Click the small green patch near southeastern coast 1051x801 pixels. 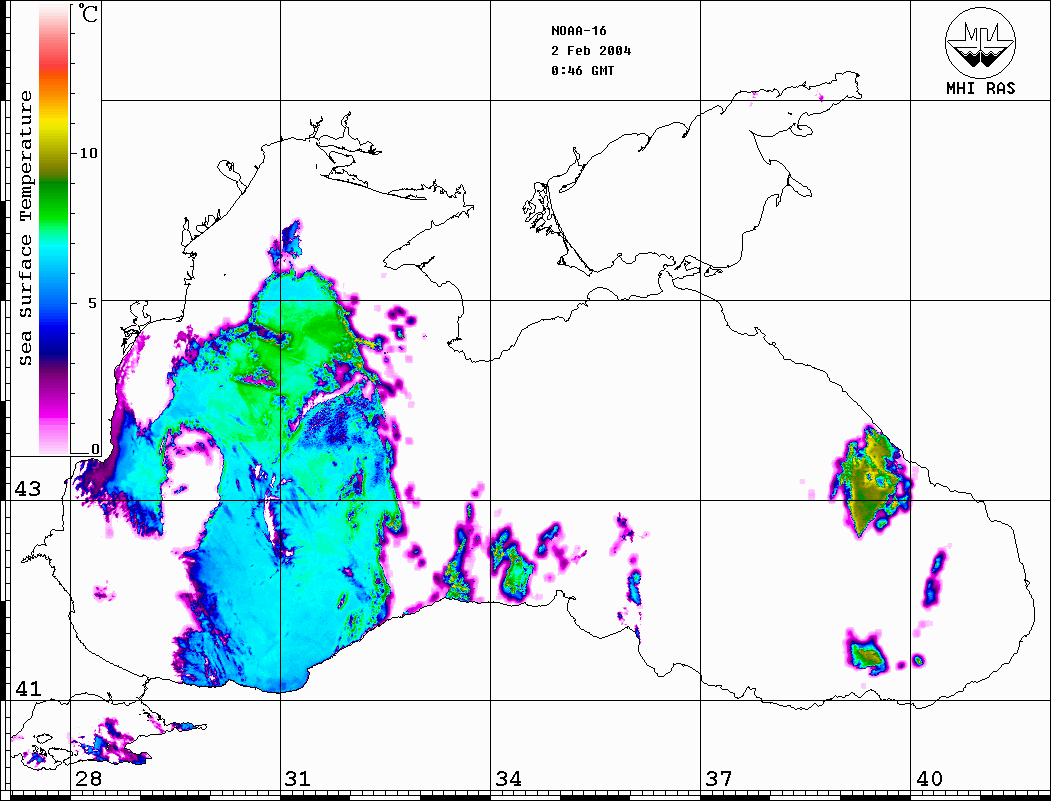click(x=866, y=653)
